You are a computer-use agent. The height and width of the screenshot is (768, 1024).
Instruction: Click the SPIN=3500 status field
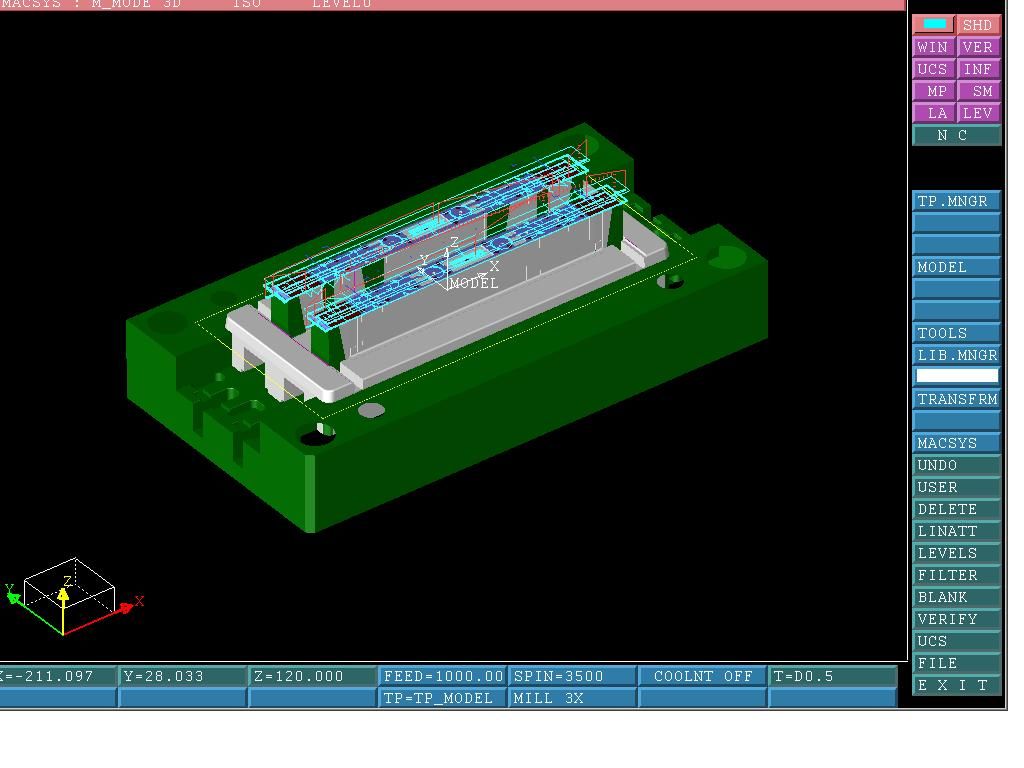click(x=572, y=676)
